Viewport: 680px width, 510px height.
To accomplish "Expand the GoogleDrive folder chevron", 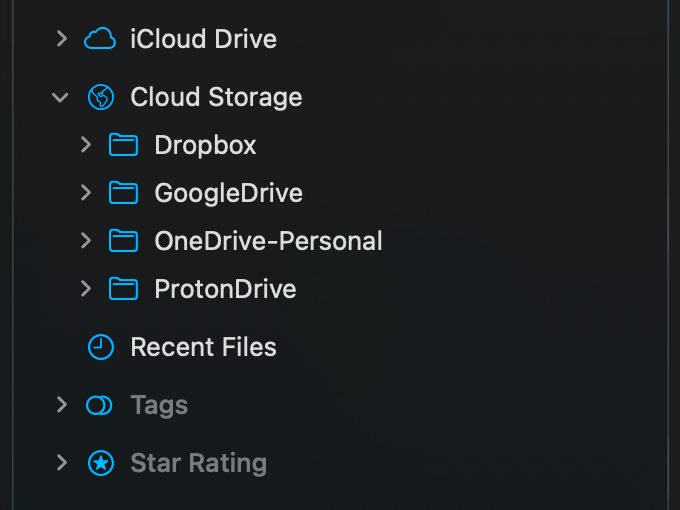I will pos(86,193).
